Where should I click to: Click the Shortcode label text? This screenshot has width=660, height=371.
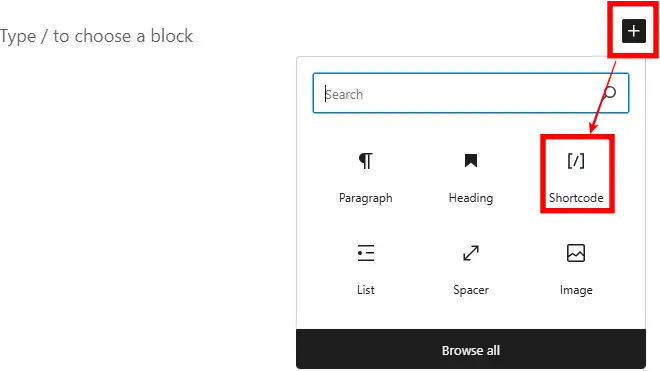point(576,198)
